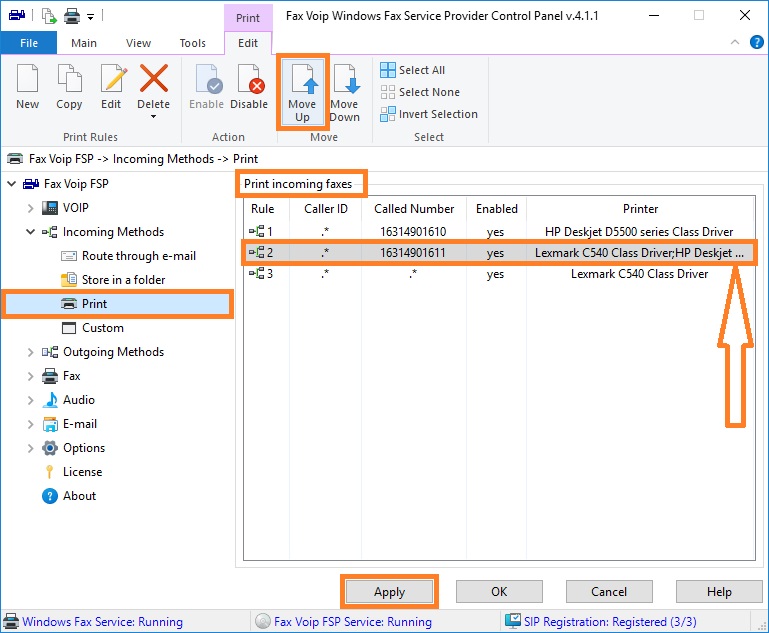Image resolution: width=769 pixels, height=633 pixels.
Task: Expand the Outgoing Methods node
Action: [x=30, y=352]
